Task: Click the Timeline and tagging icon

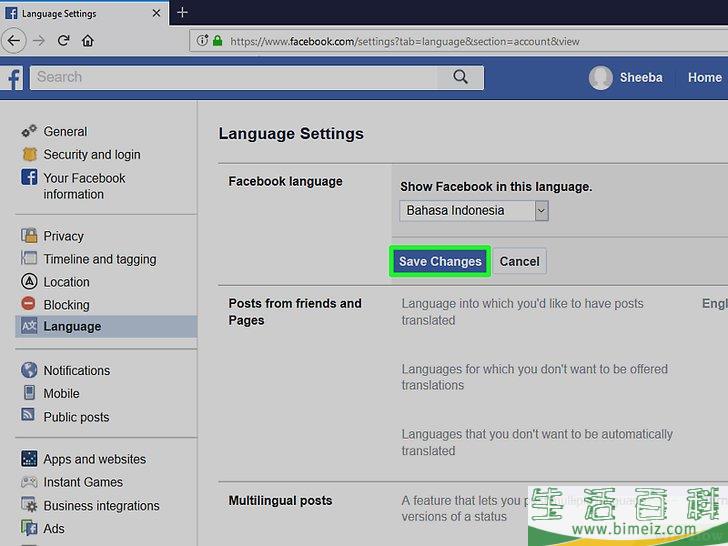Action: 29,258
